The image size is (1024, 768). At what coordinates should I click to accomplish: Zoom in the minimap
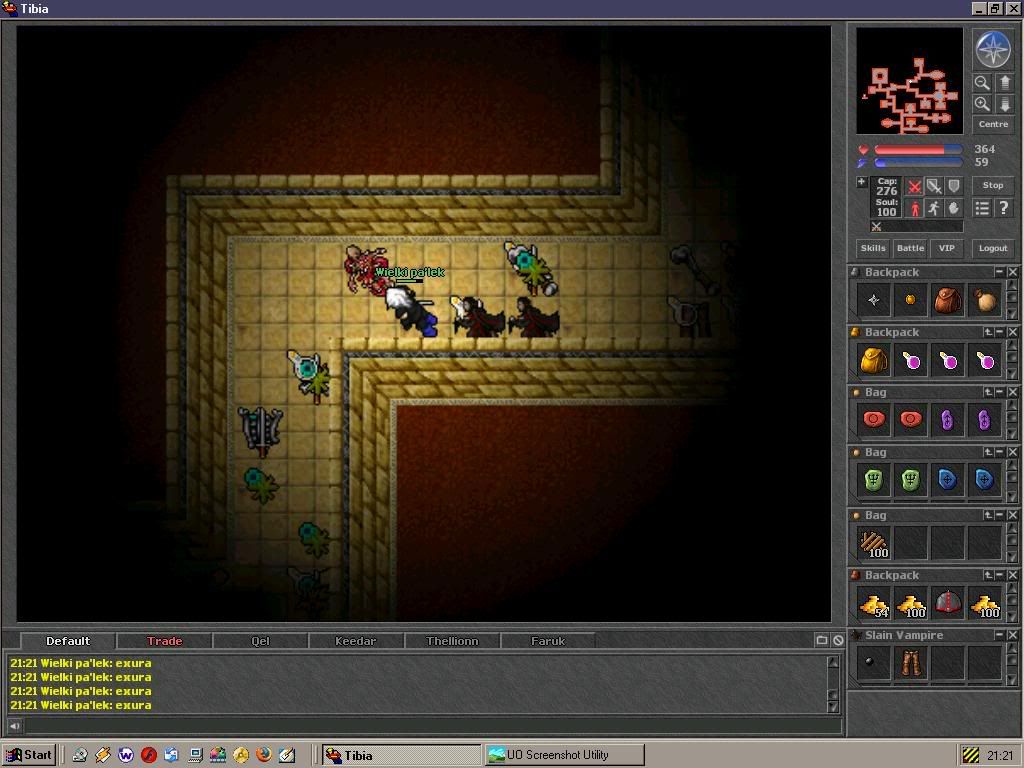tap(982, 104)
